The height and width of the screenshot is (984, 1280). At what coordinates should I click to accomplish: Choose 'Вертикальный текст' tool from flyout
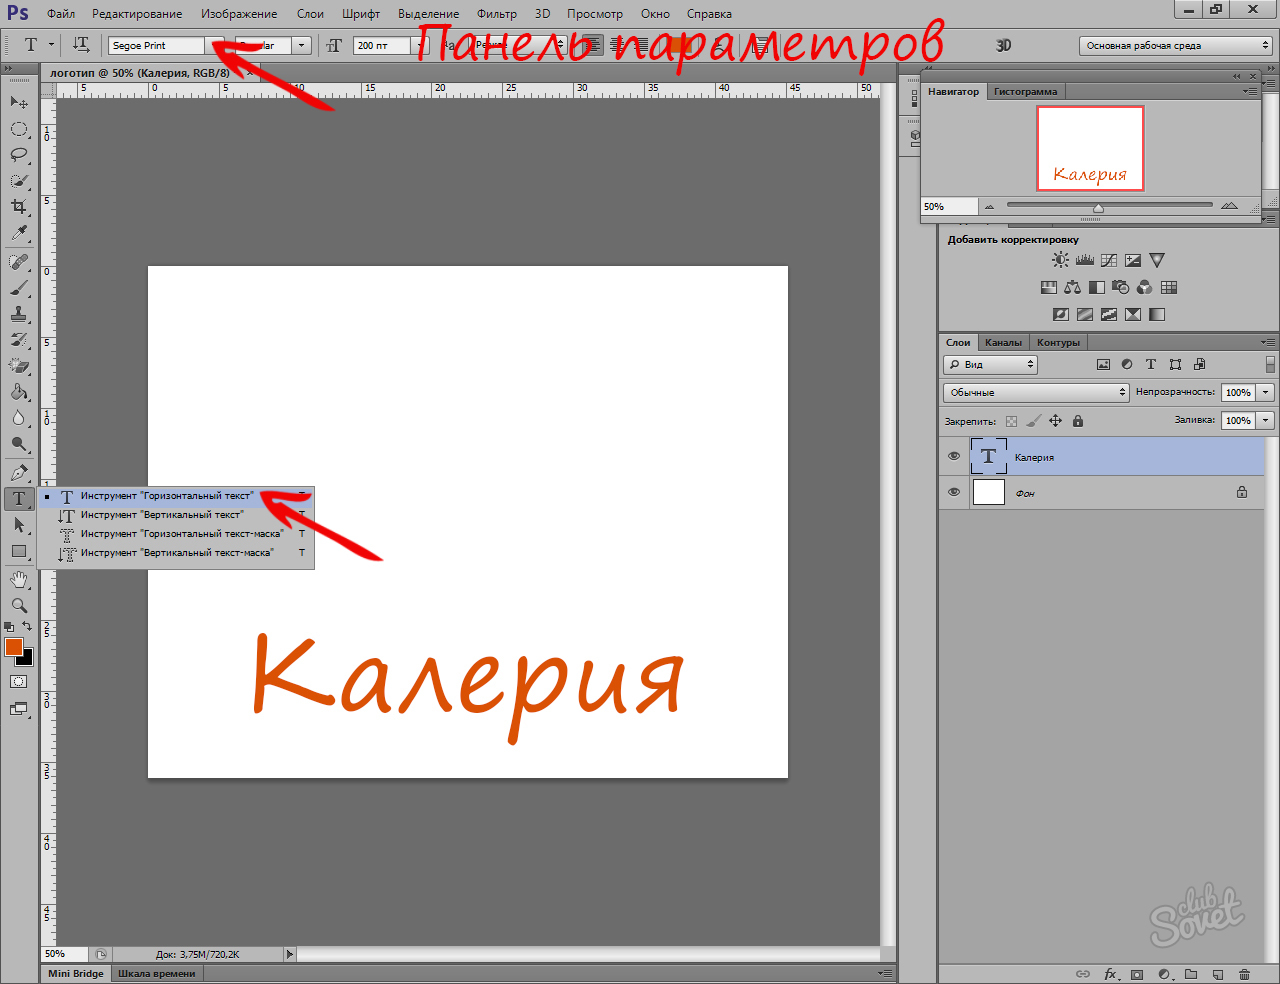[x=161, y=515]
